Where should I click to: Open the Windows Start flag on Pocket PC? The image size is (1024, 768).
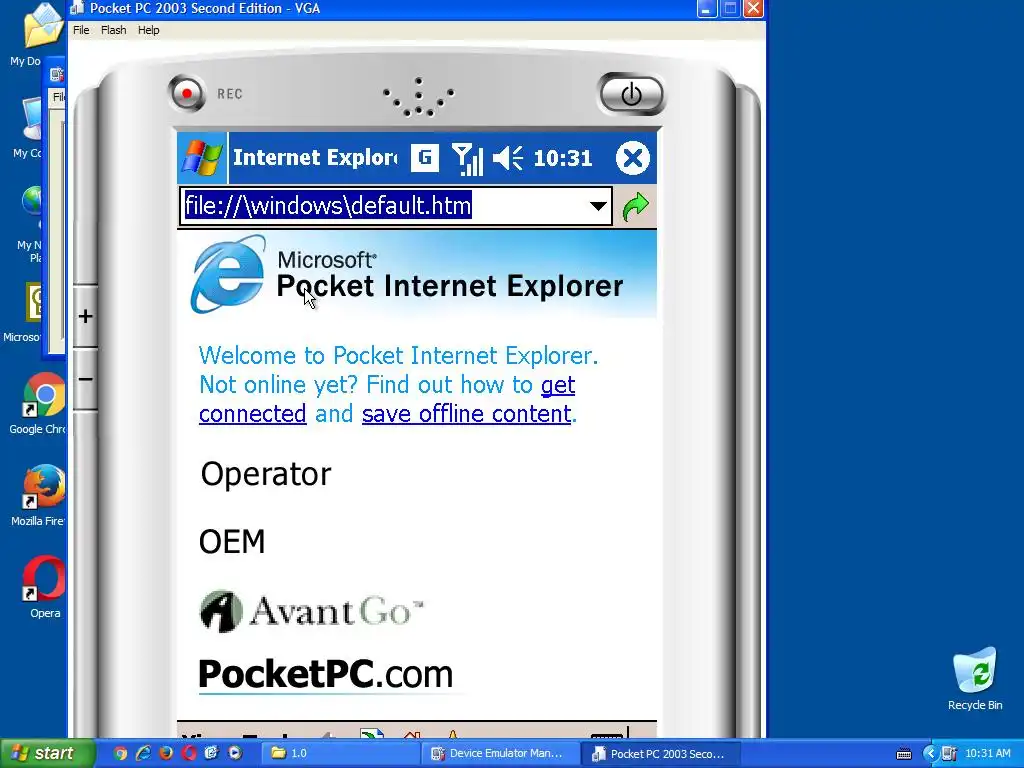coord(202,157)
